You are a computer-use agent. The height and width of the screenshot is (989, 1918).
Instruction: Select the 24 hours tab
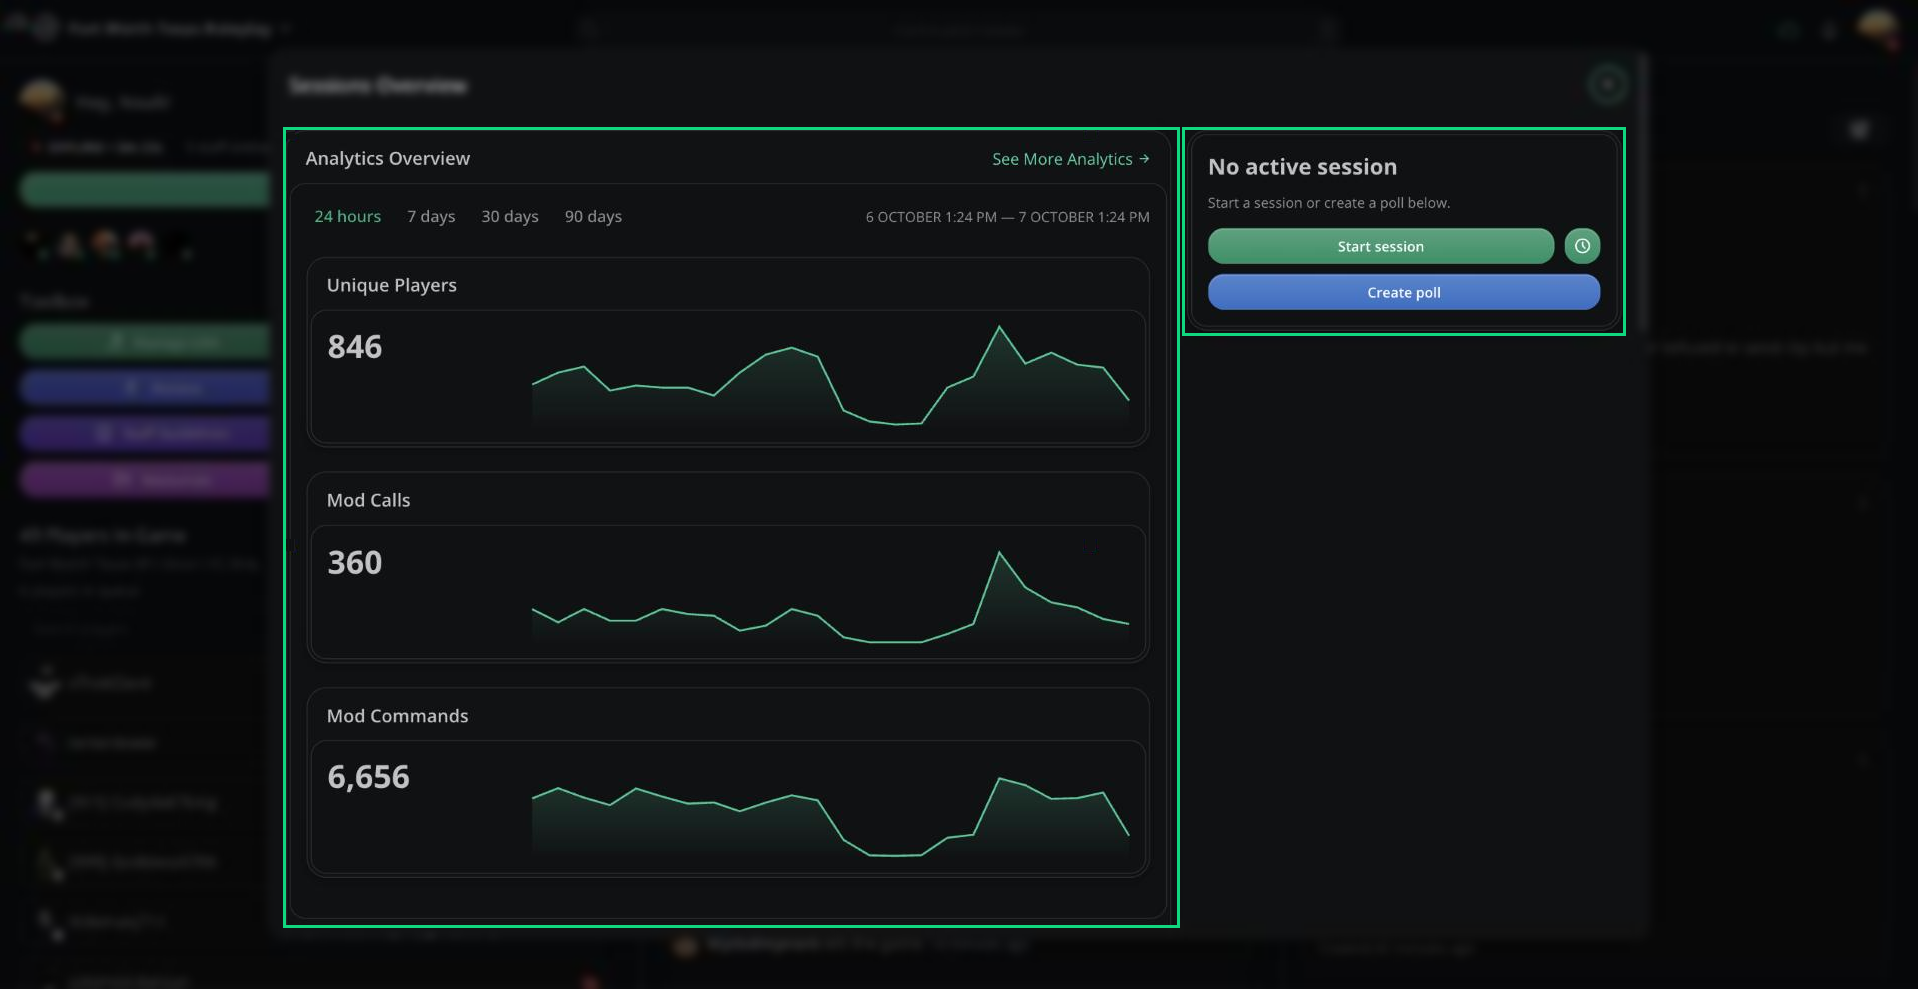pyautogui.click(x=348, y=216)
